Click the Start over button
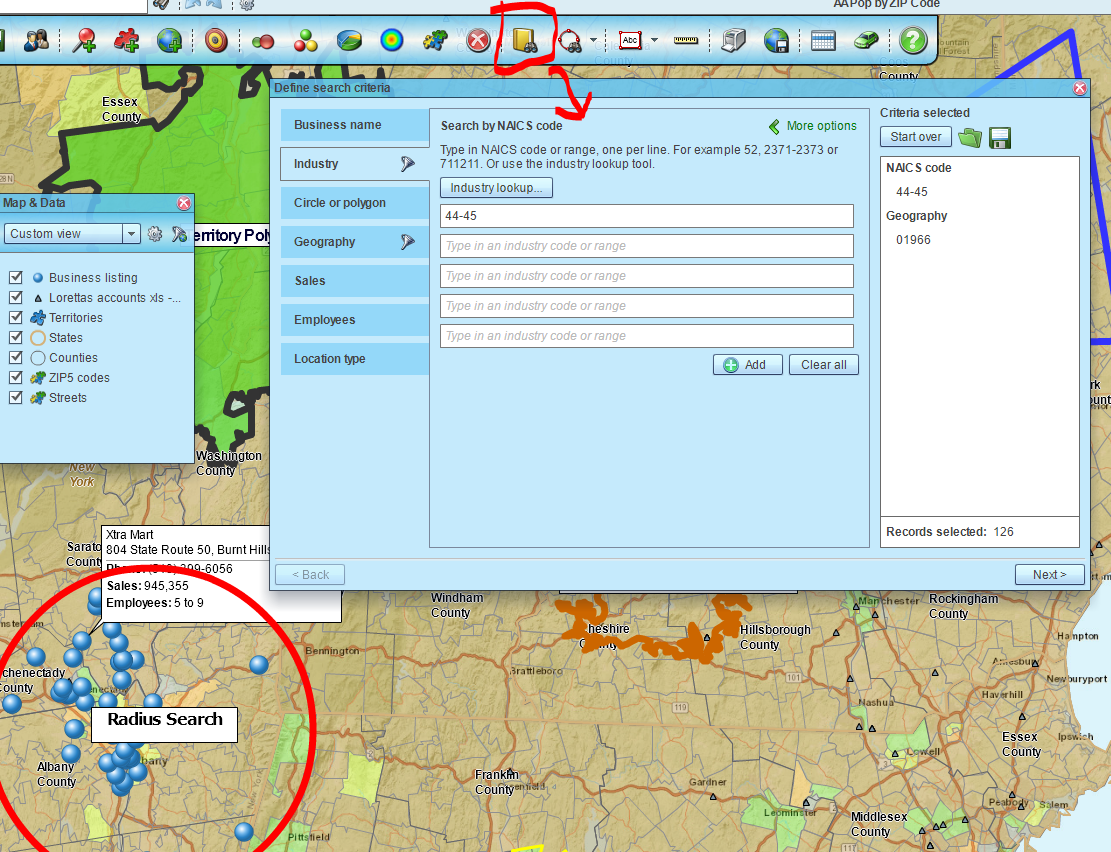The height and width of the screenshot is (852, 1111). pos(915,137)
